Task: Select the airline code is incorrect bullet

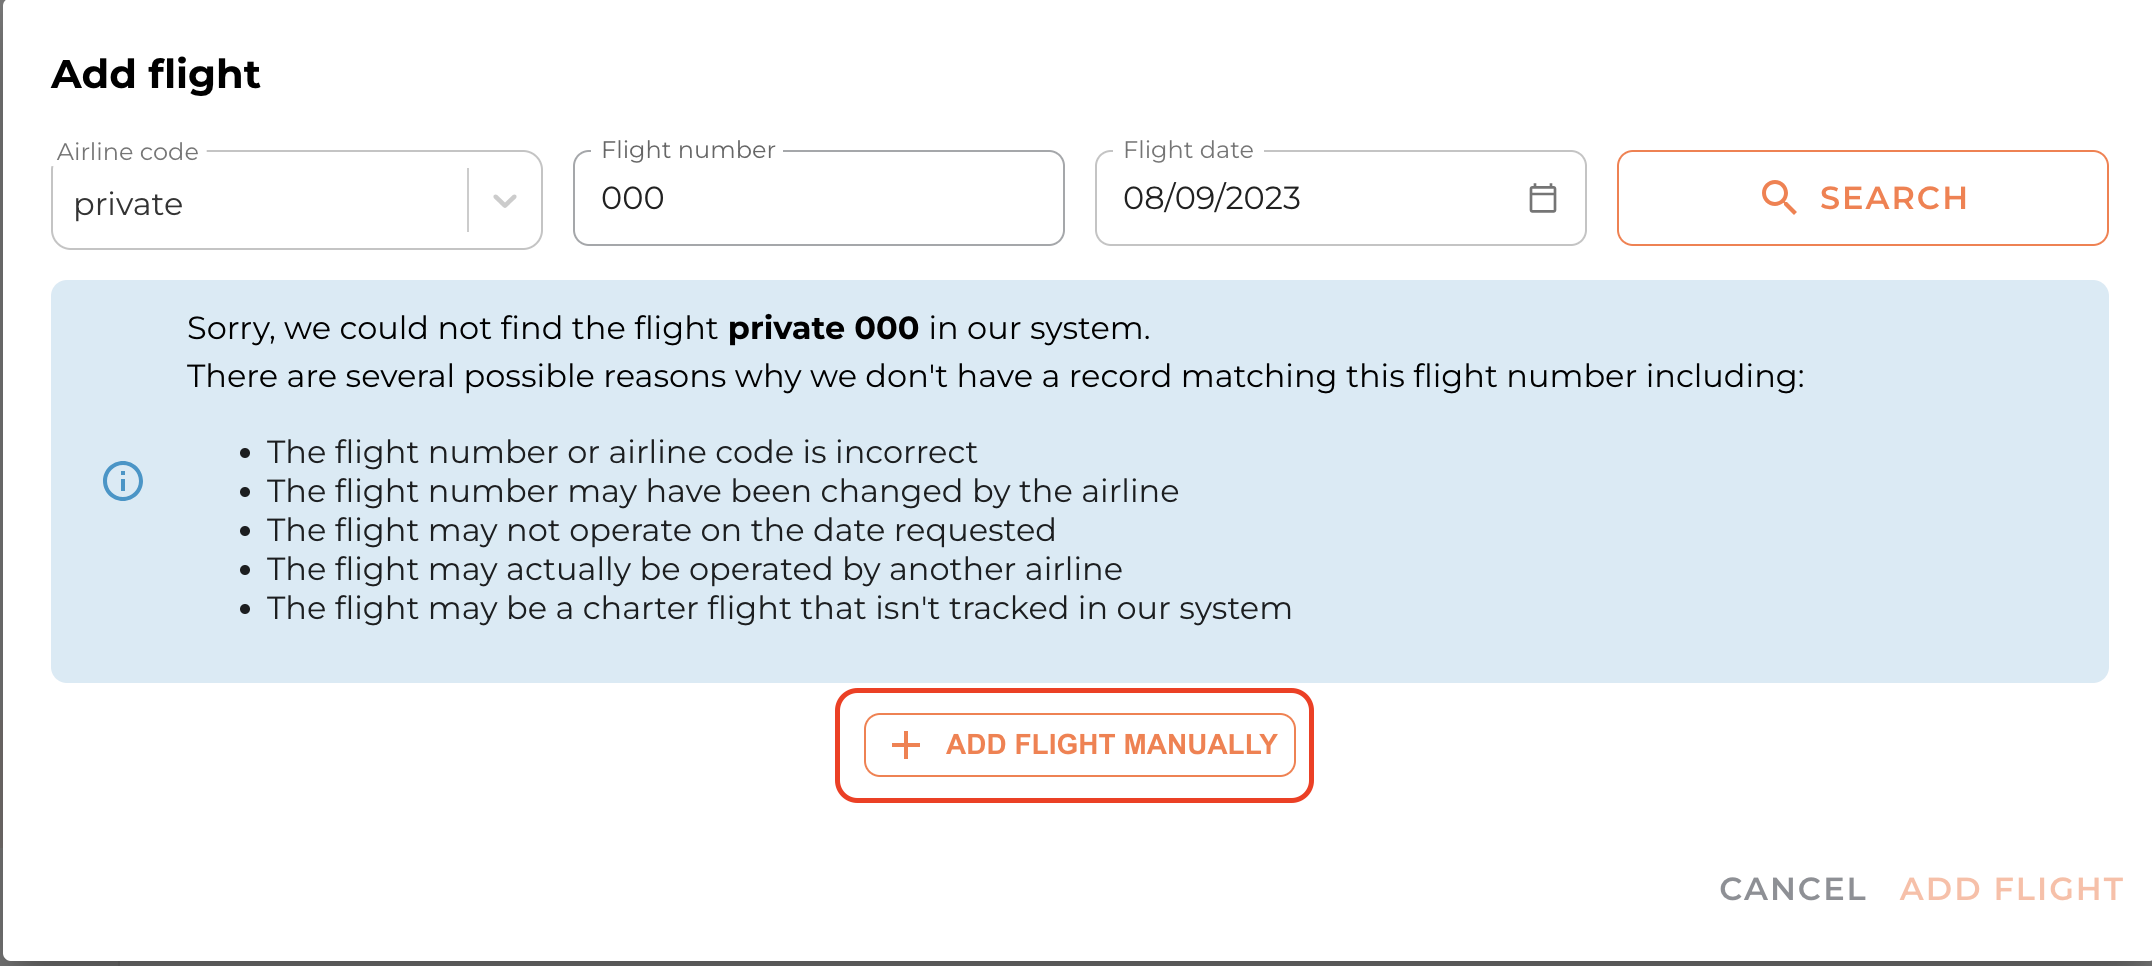Action: (621, 452)
